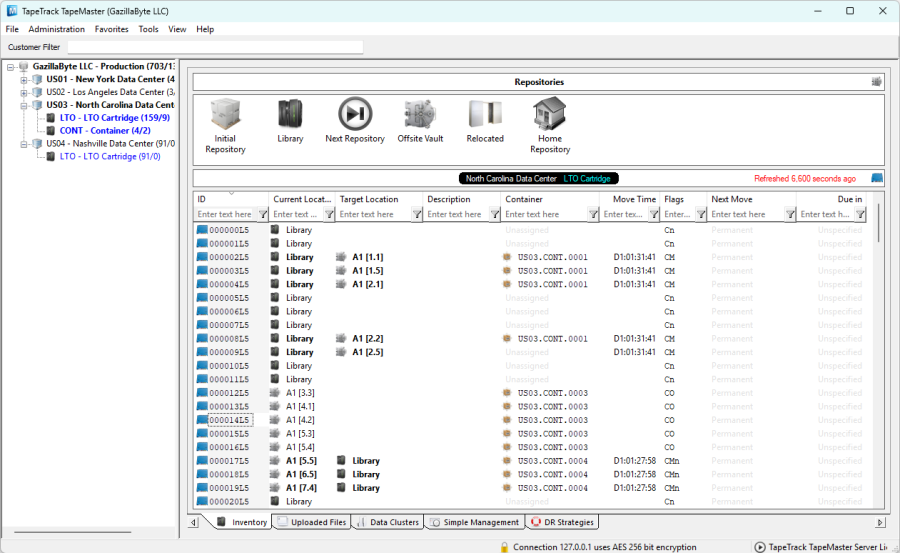
Task: Click tab strip scroll right arrow
Action: 879,523
